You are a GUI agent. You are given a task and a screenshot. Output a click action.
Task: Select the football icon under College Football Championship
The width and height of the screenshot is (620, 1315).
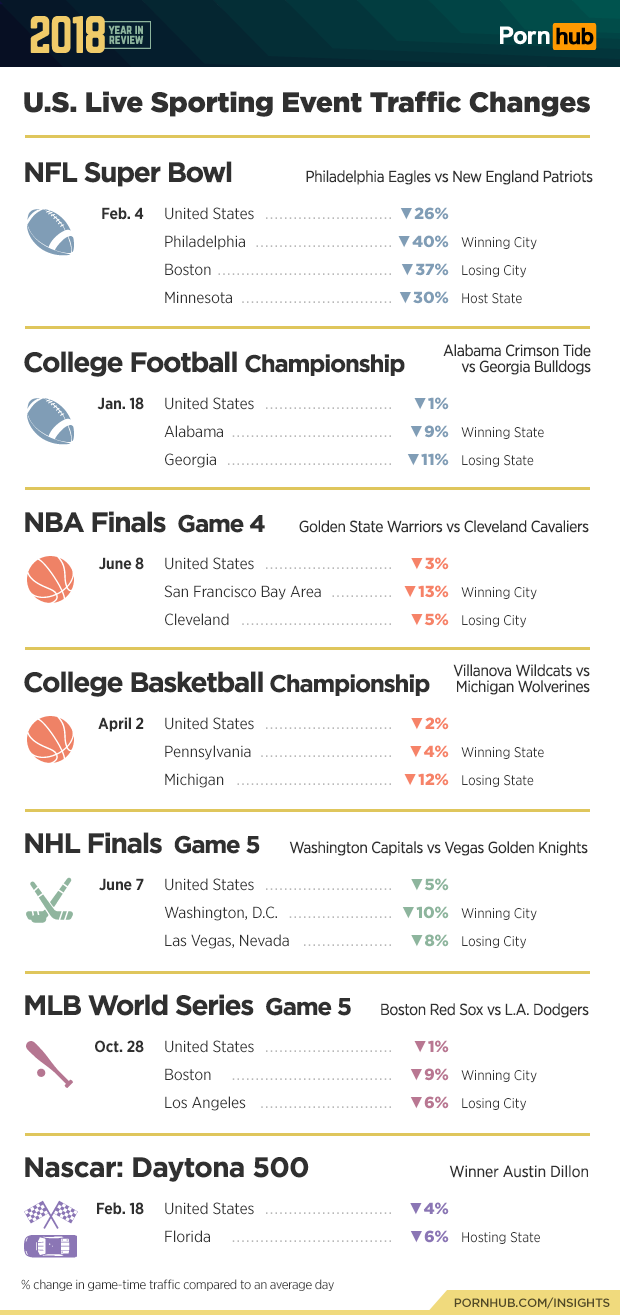[50, 421]
